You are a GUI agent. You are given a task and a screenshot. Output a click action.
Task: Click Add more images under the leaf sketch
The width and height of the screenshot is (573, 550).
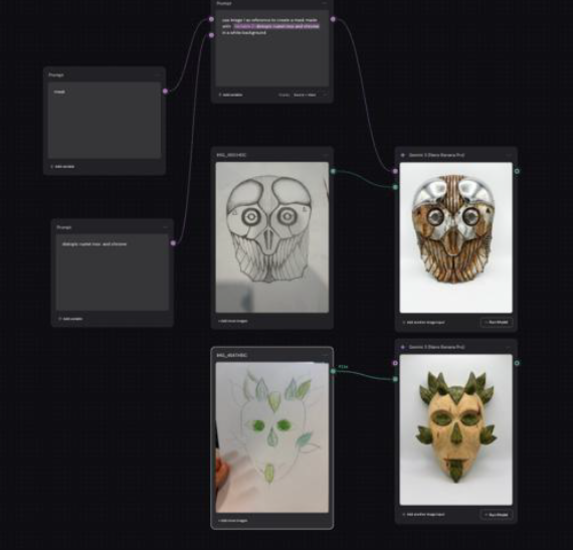pos(233,520)
